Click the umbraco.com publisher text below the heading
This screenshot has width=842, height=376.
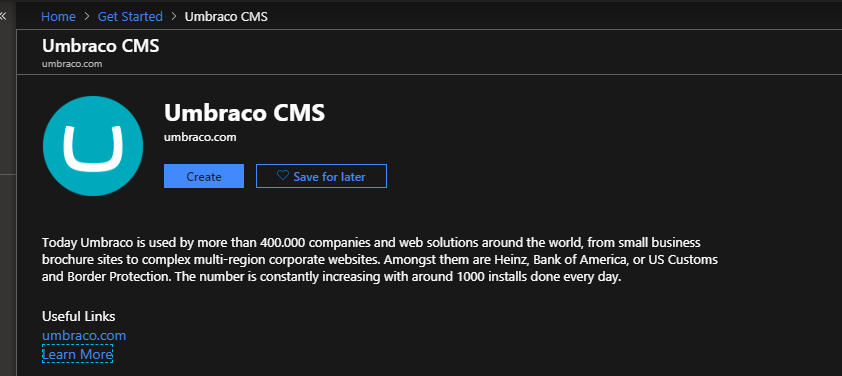pyautogui.click(x=200, y=138)
